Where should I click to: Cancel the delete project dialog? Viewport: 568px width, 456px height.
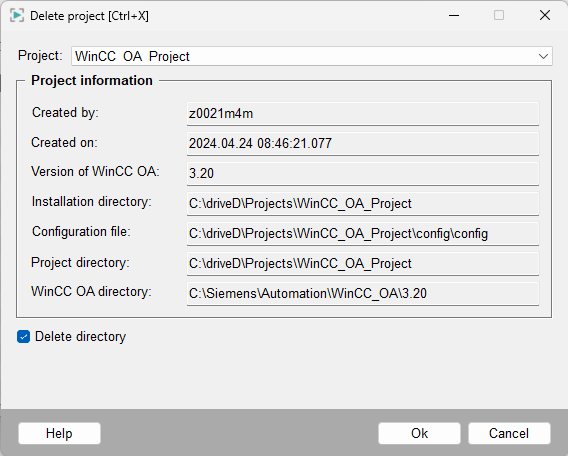click(x=509, y=433)
